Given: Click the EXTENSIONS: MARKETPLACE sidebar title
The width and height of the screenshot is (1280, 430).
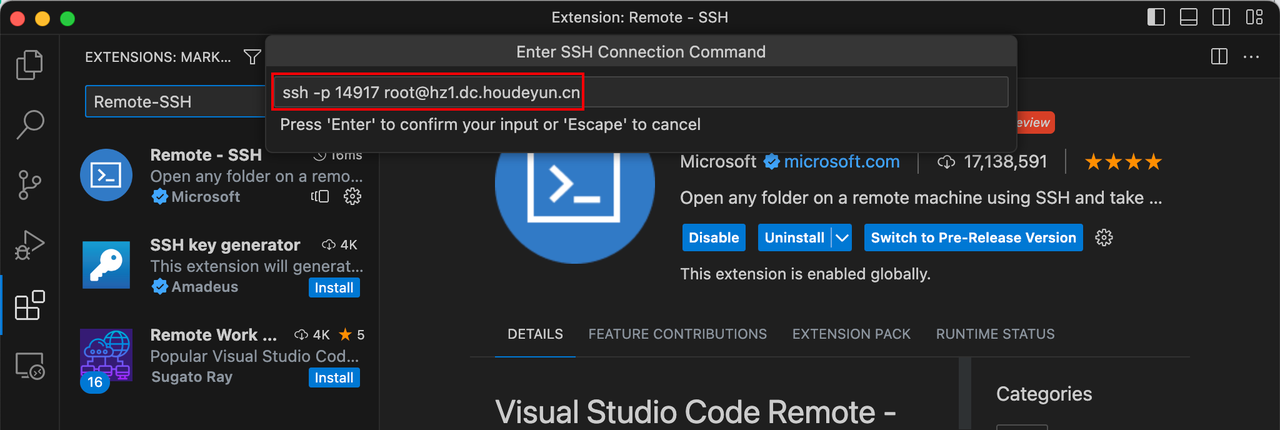Looking at the screenshot, I should (158, 57).
